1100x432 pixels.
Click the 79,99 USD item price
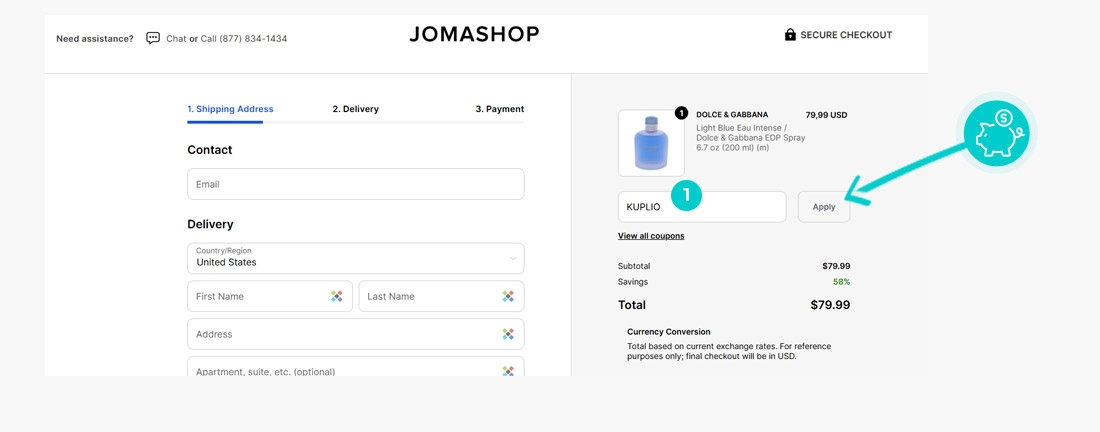(x=826, y=114)
